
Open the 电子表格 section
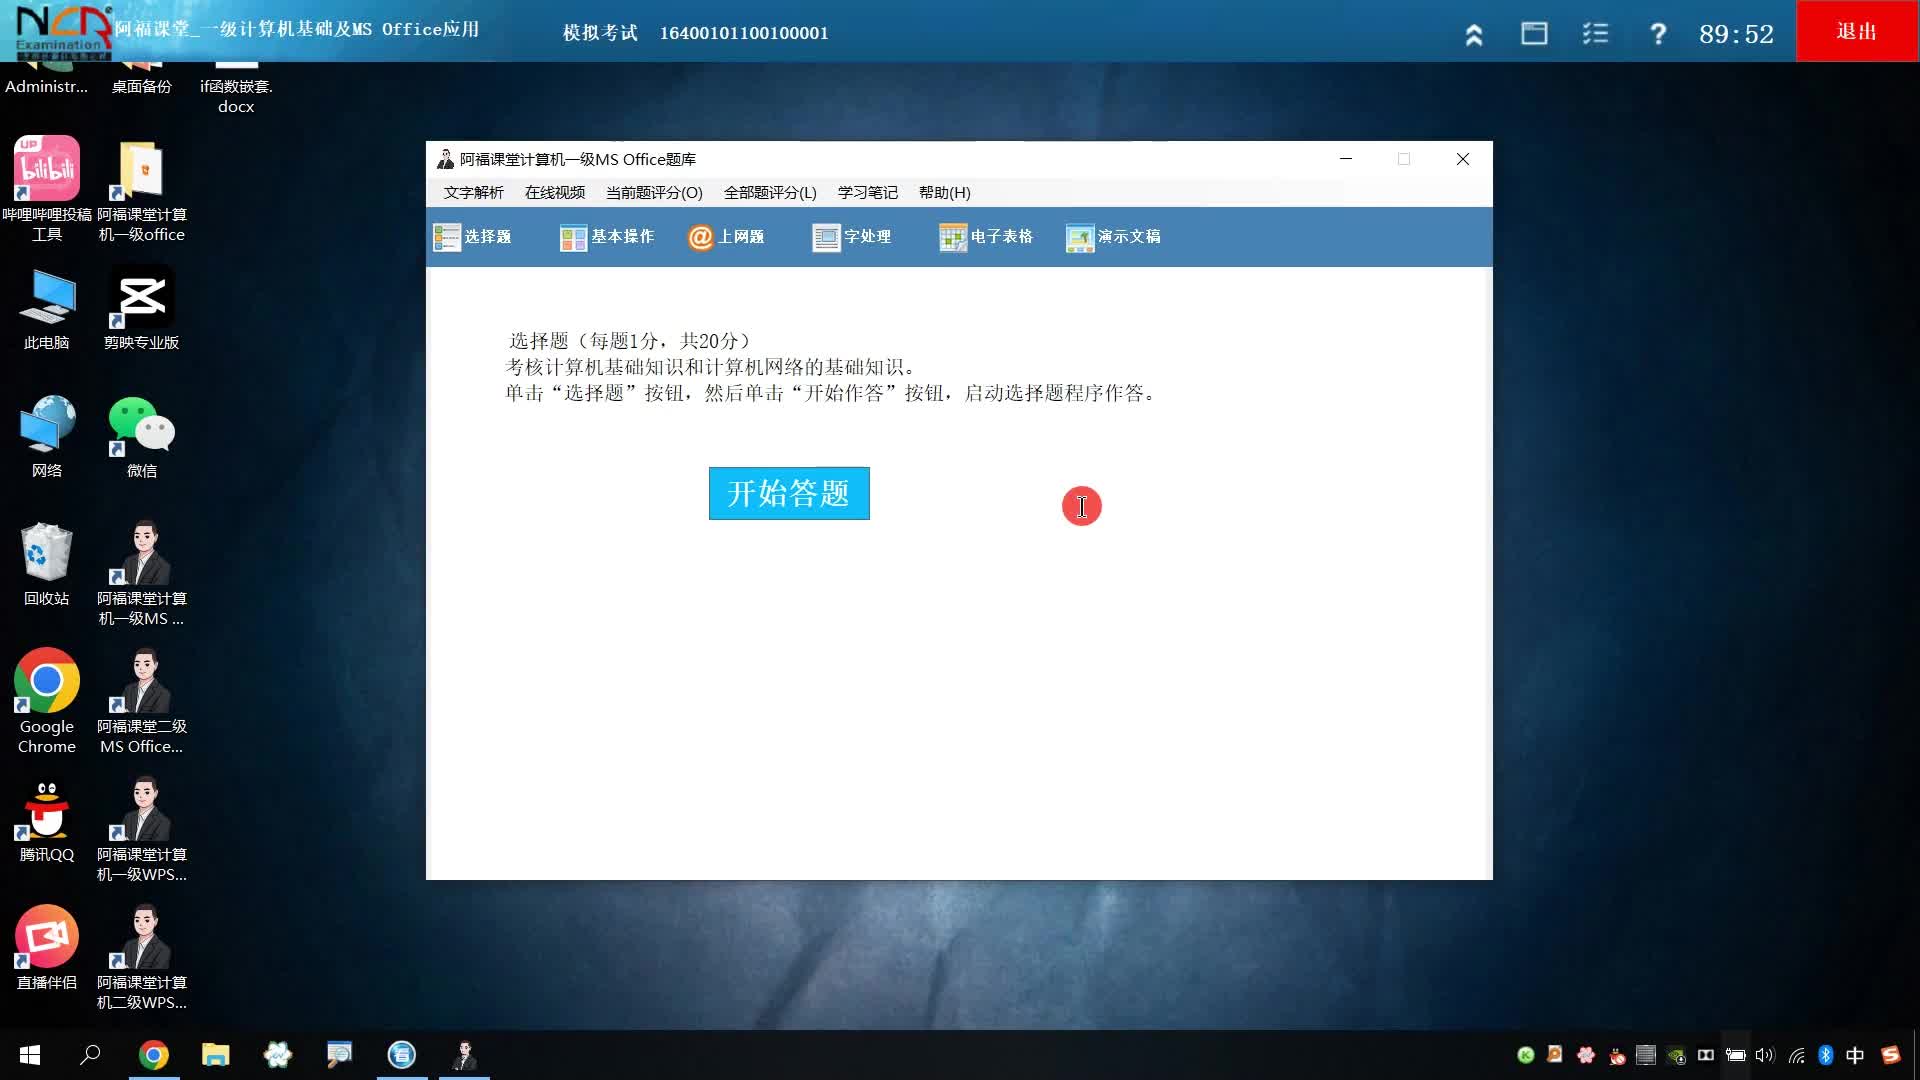pyautogui.click(x=986, y=237)
